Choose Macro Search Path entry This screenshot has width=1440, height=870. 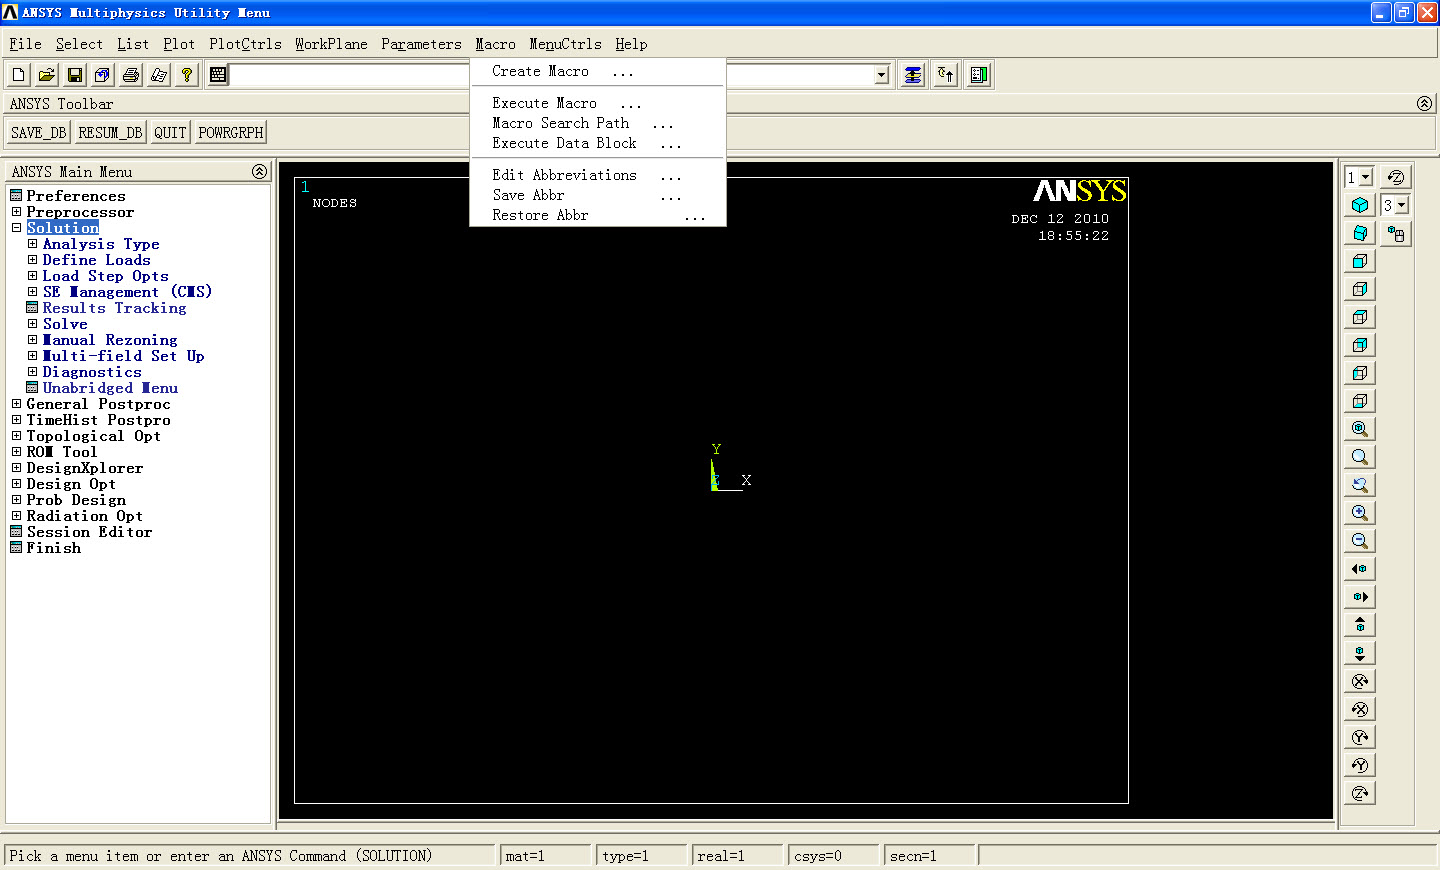[x=598, y=123]
